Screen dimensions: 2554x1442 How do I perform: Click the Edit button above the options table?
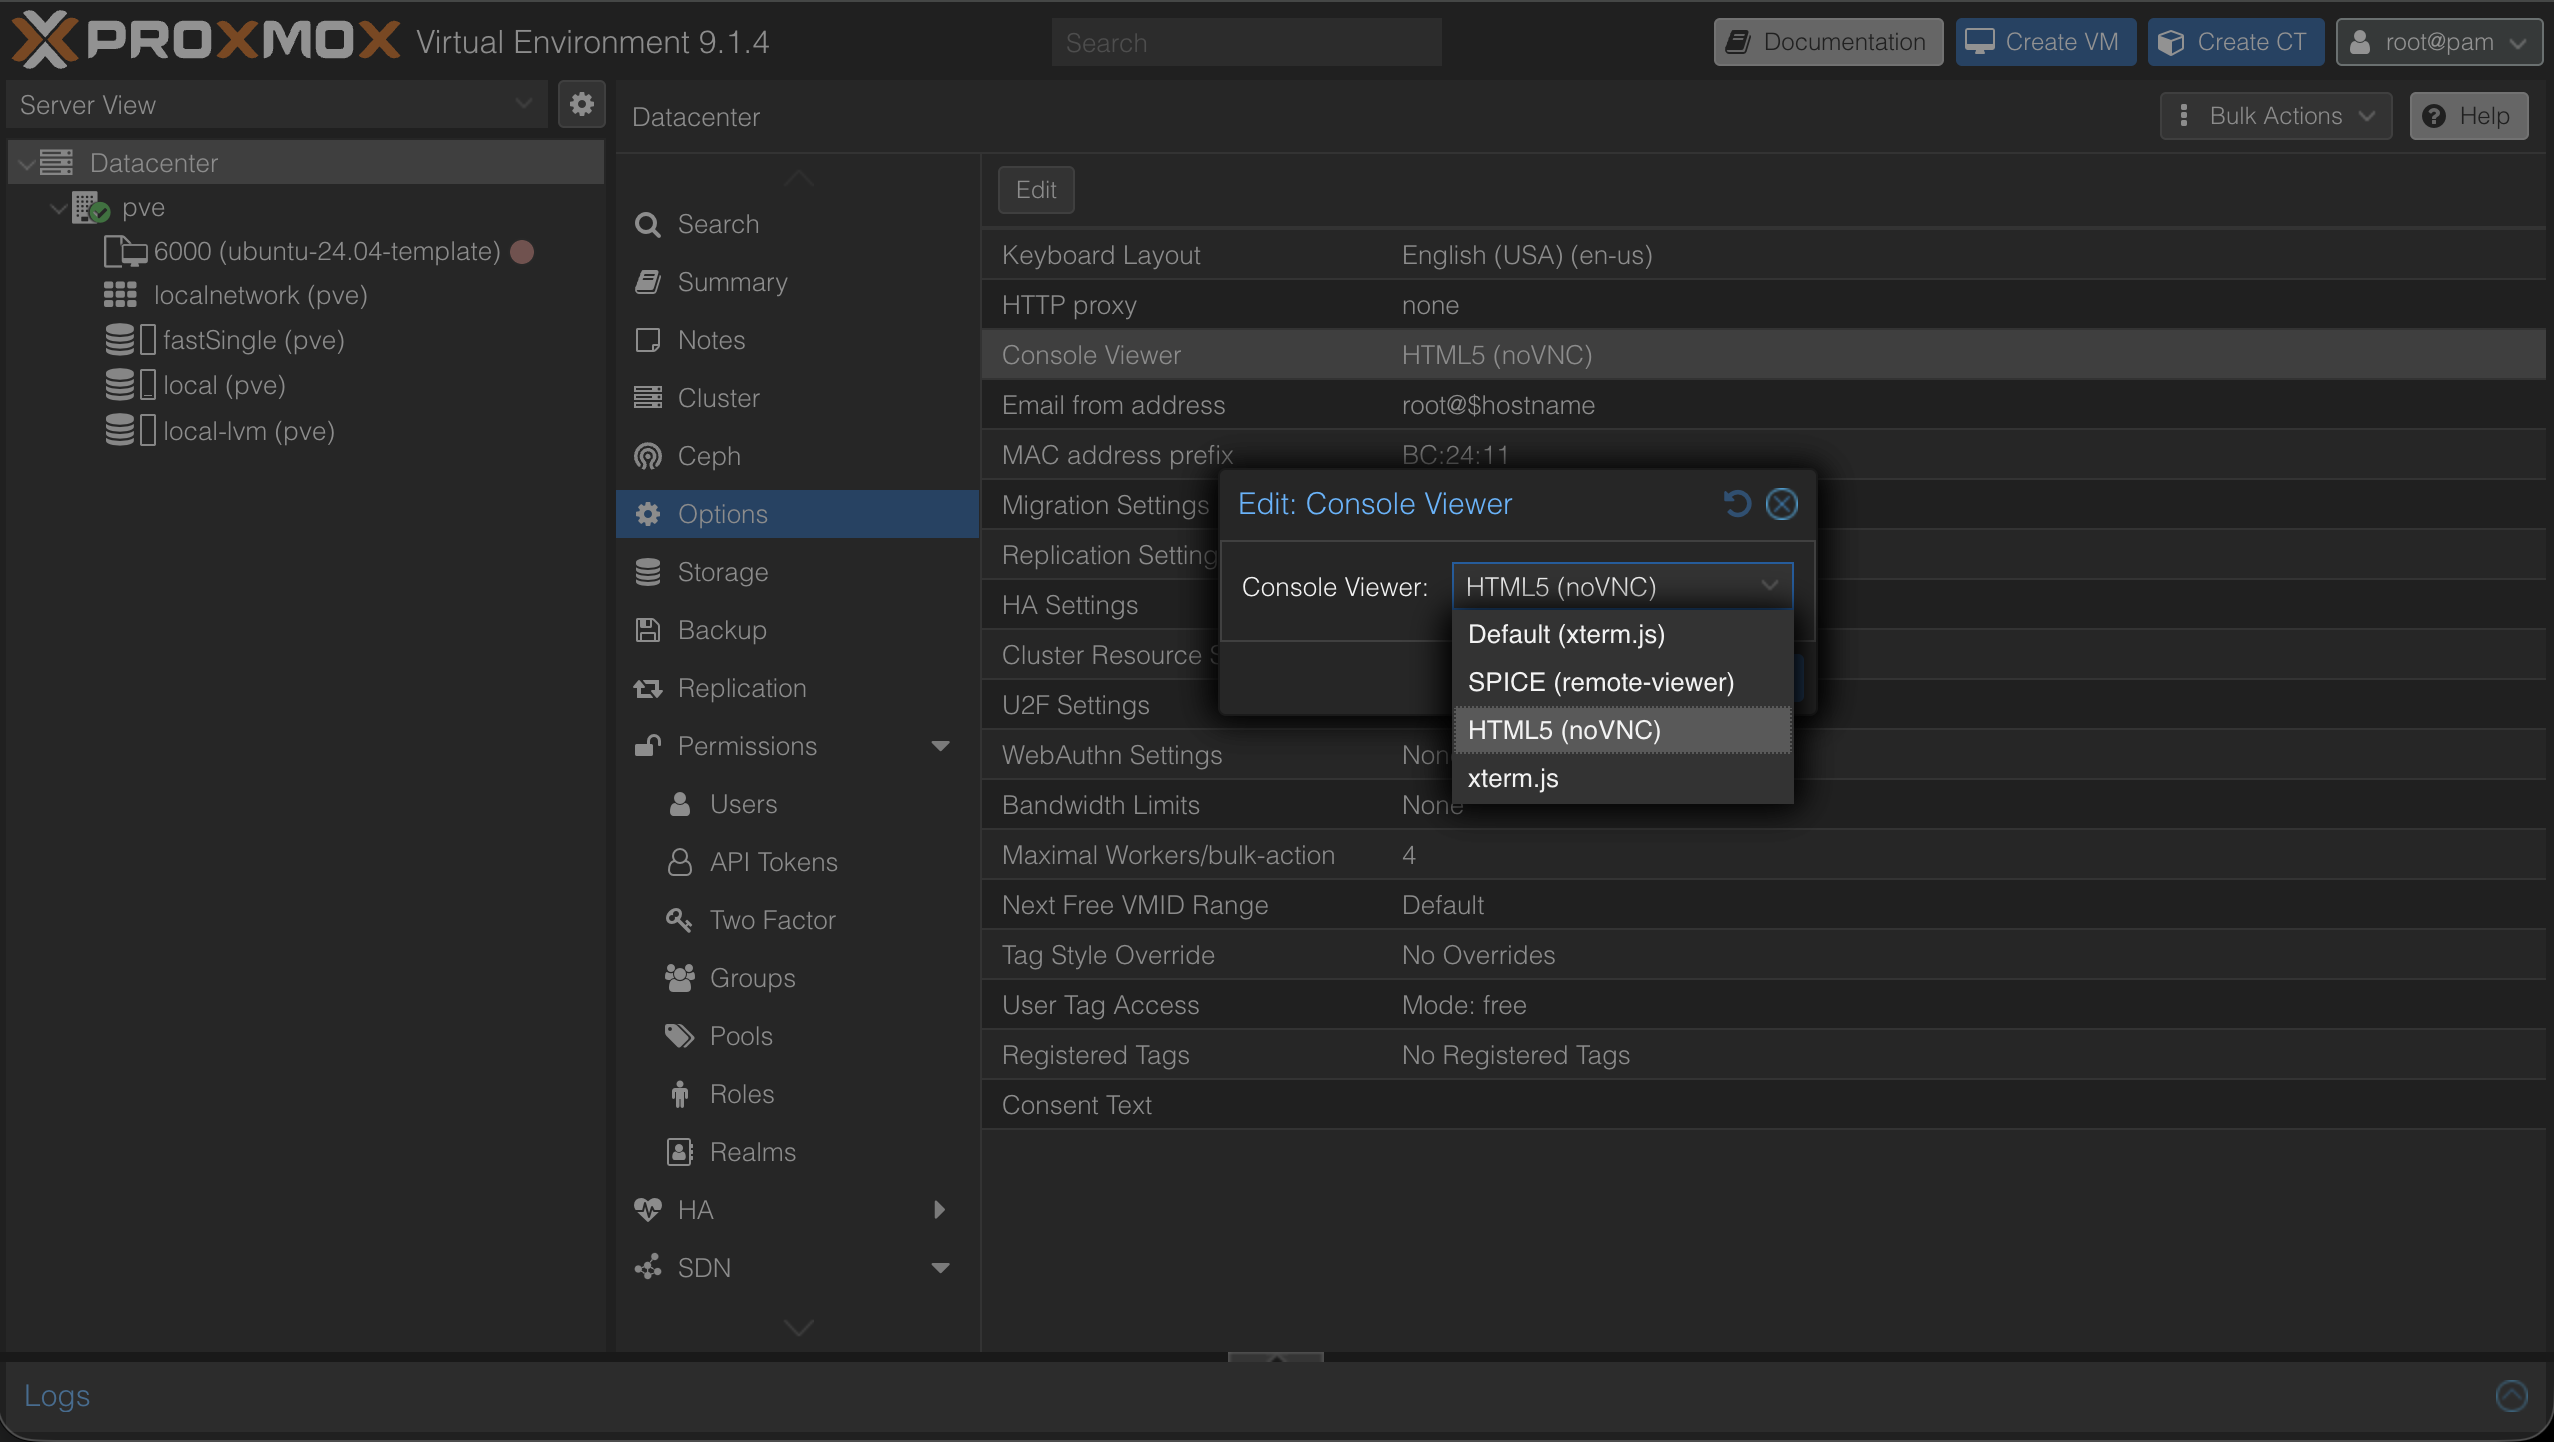click(x=1035, y=189)
